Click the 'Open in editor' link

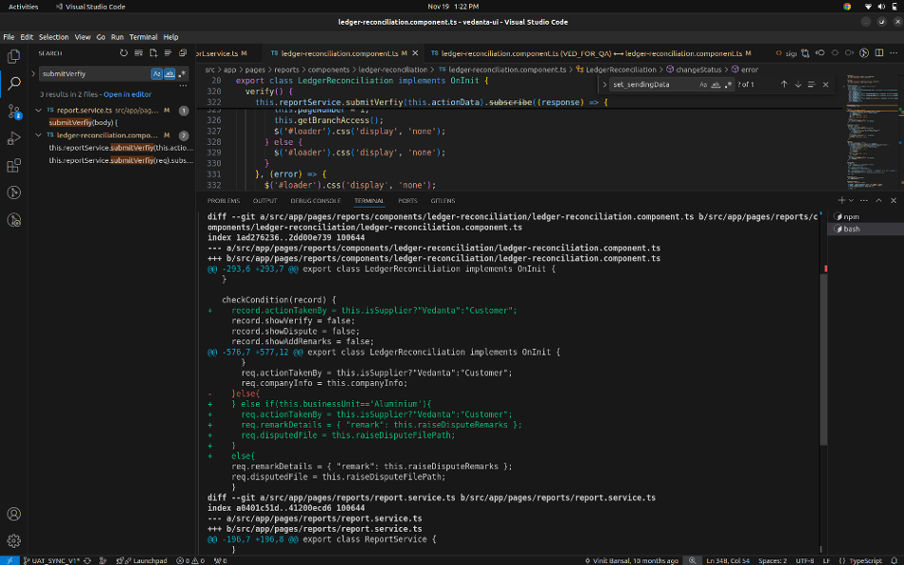tap(127, 94)
